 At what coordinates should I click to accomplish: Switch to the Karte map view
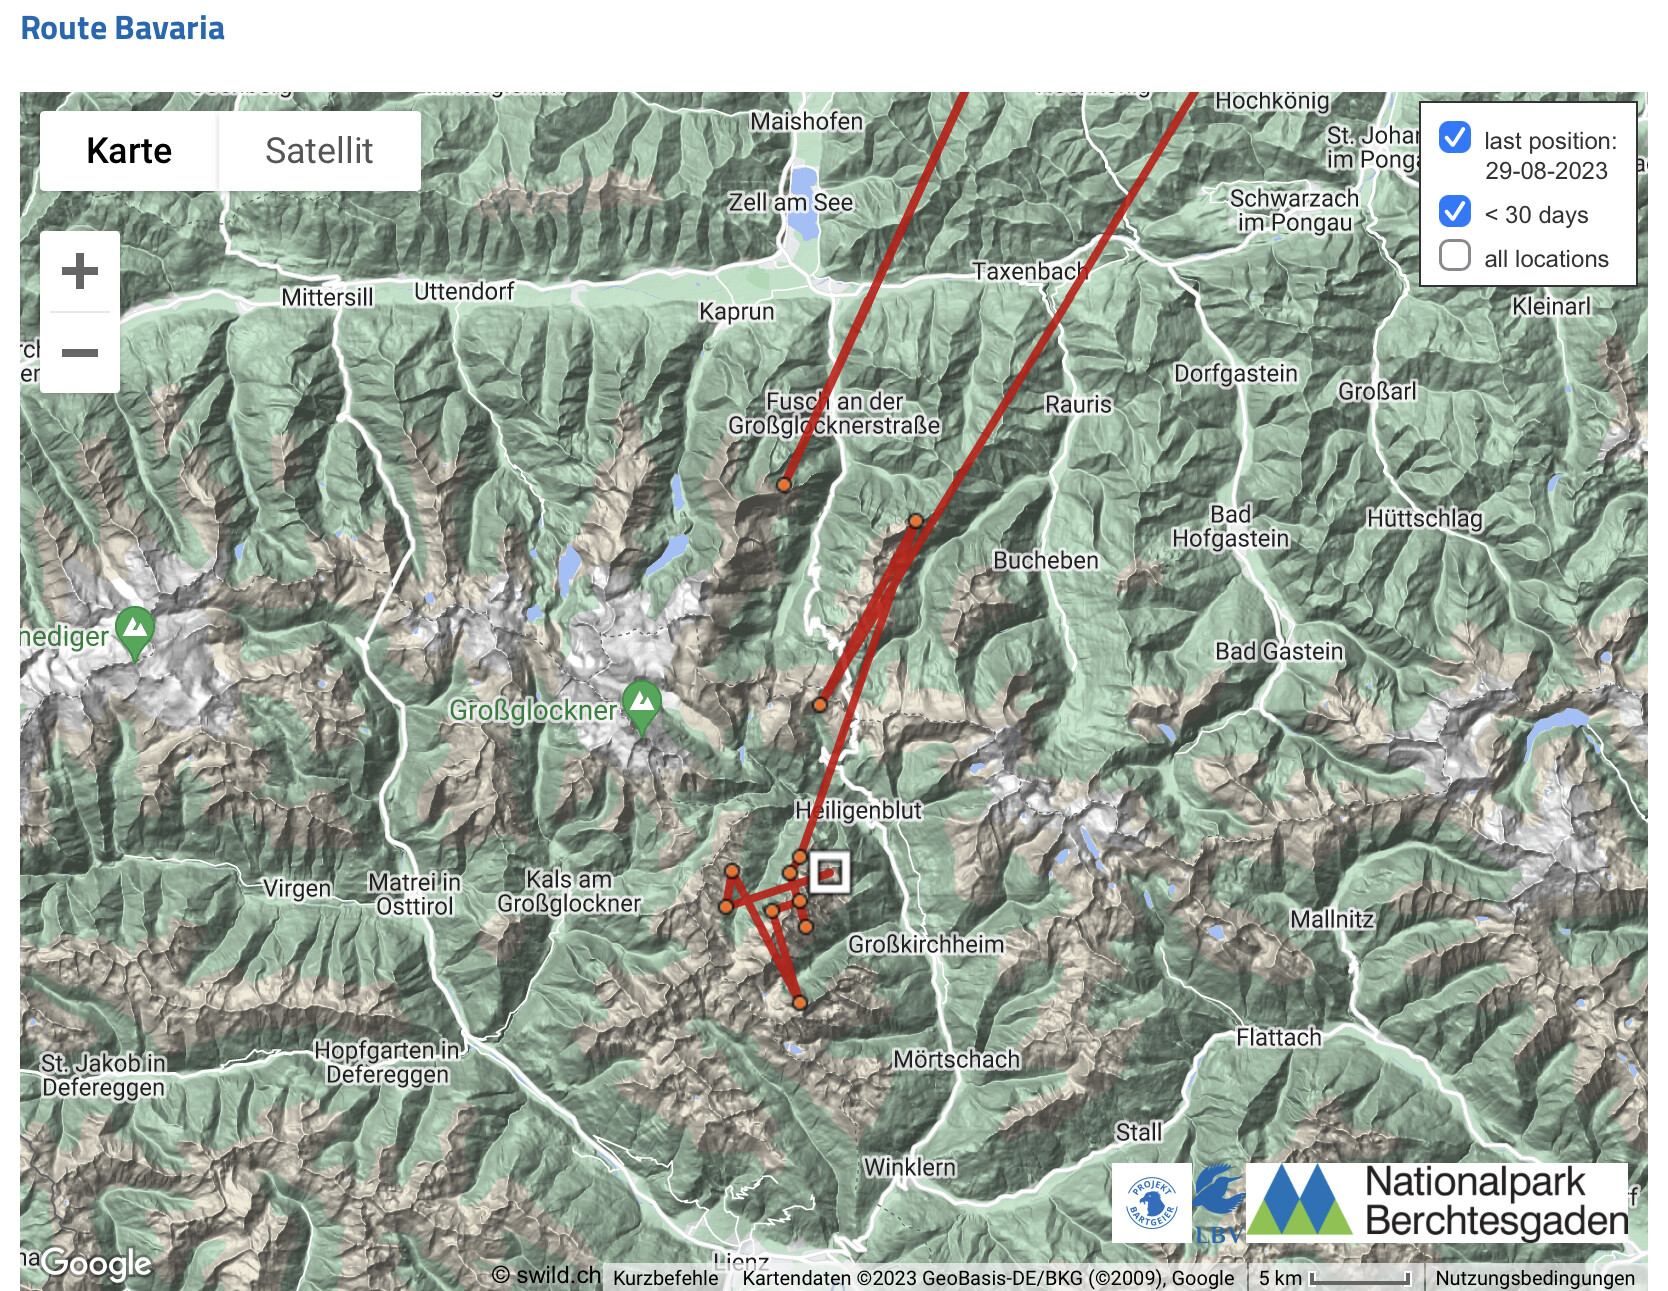129,151
